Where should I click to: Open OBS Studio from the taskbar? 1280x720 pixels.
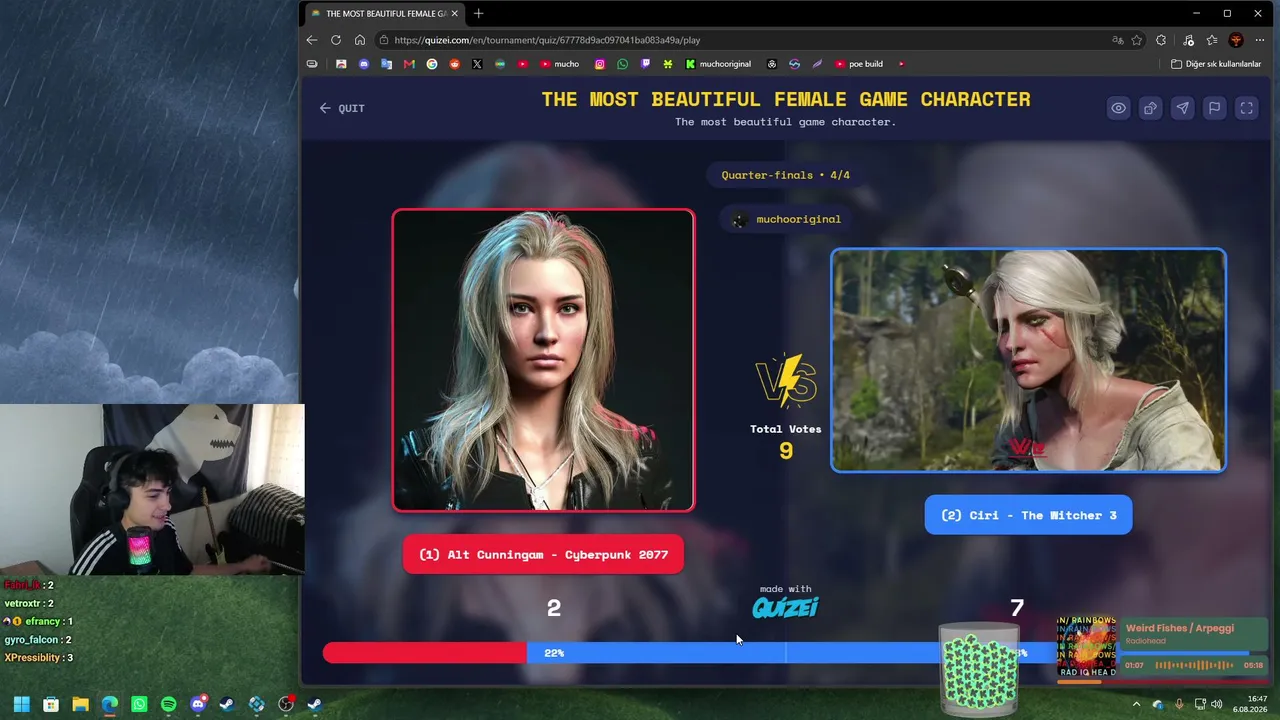tap(286, 704)
